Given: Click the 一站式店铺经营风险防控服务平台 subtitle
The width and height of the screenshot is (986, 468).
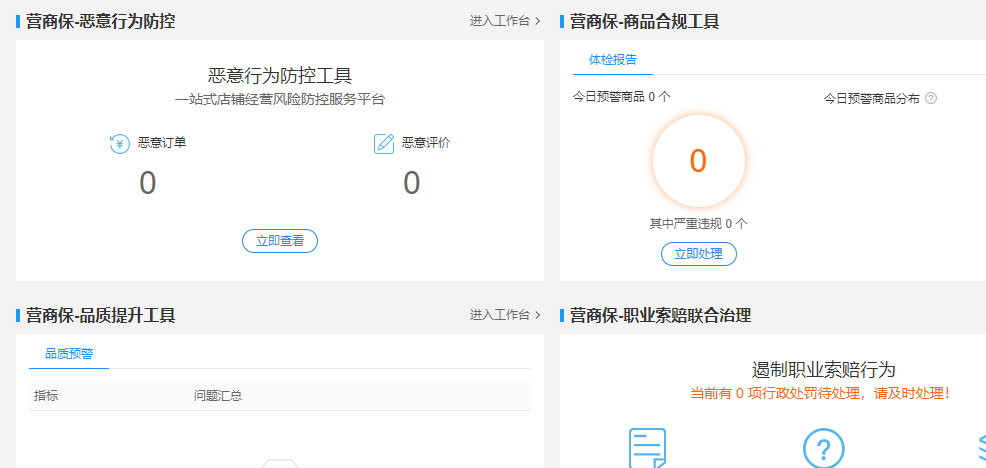Looking at the screenshot, I should click(x=280, y=99).
